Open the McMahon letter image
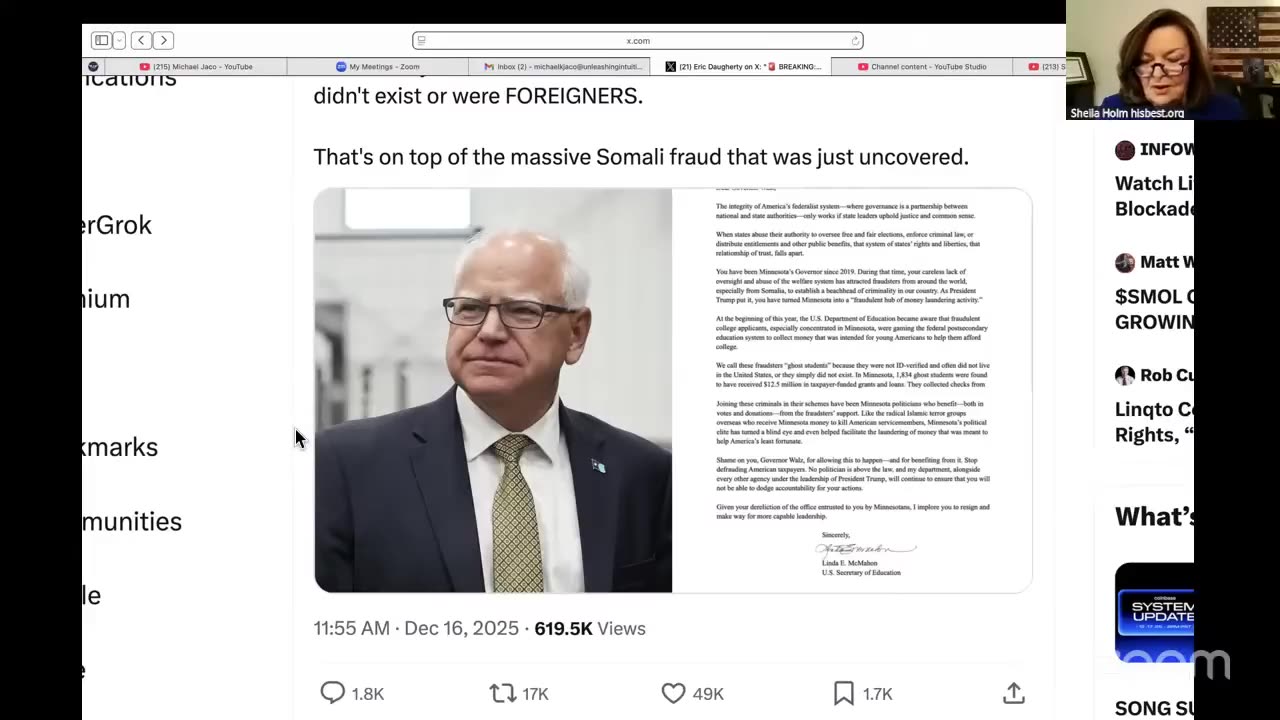 click(x=852, y=390)
